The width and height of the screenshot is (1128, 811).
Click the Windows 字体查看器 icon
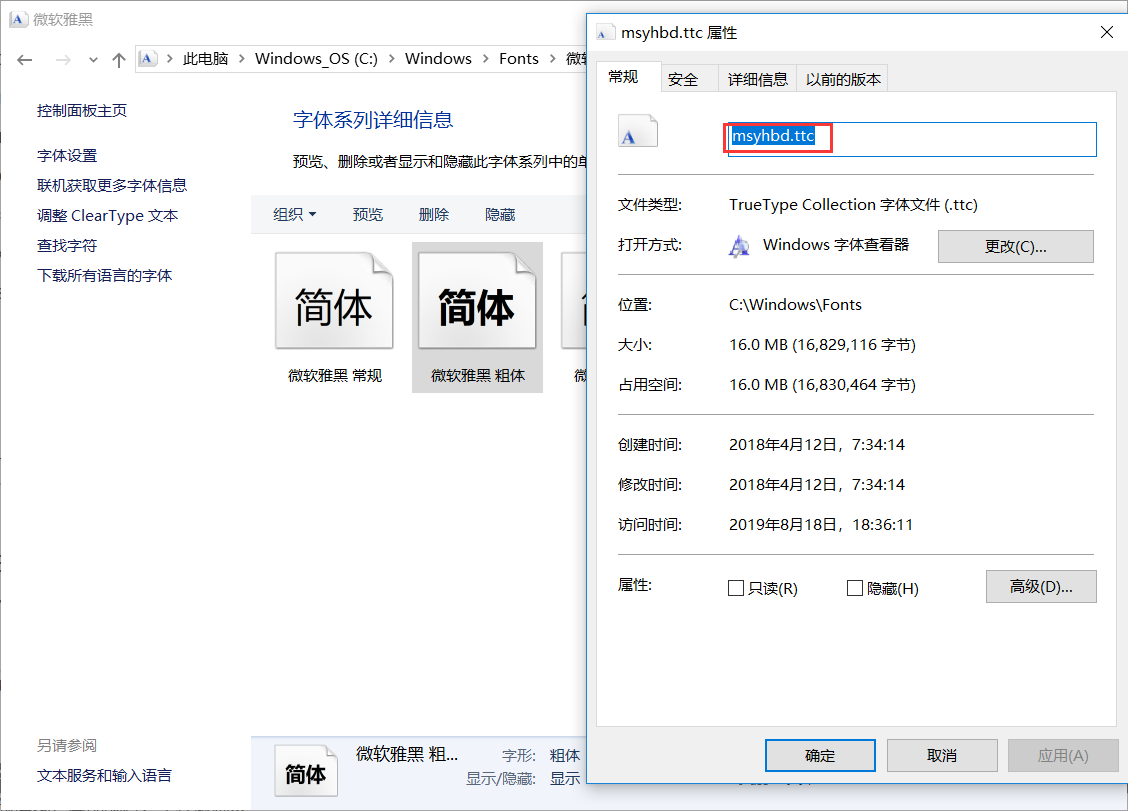tap(740, 246)
